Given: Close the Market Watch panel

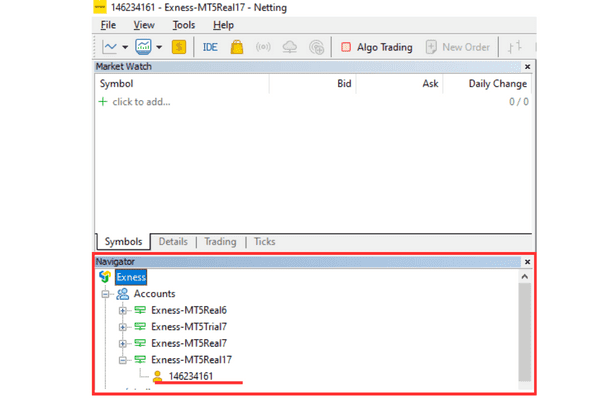Looking at the screenshot, I should (527, 67).
